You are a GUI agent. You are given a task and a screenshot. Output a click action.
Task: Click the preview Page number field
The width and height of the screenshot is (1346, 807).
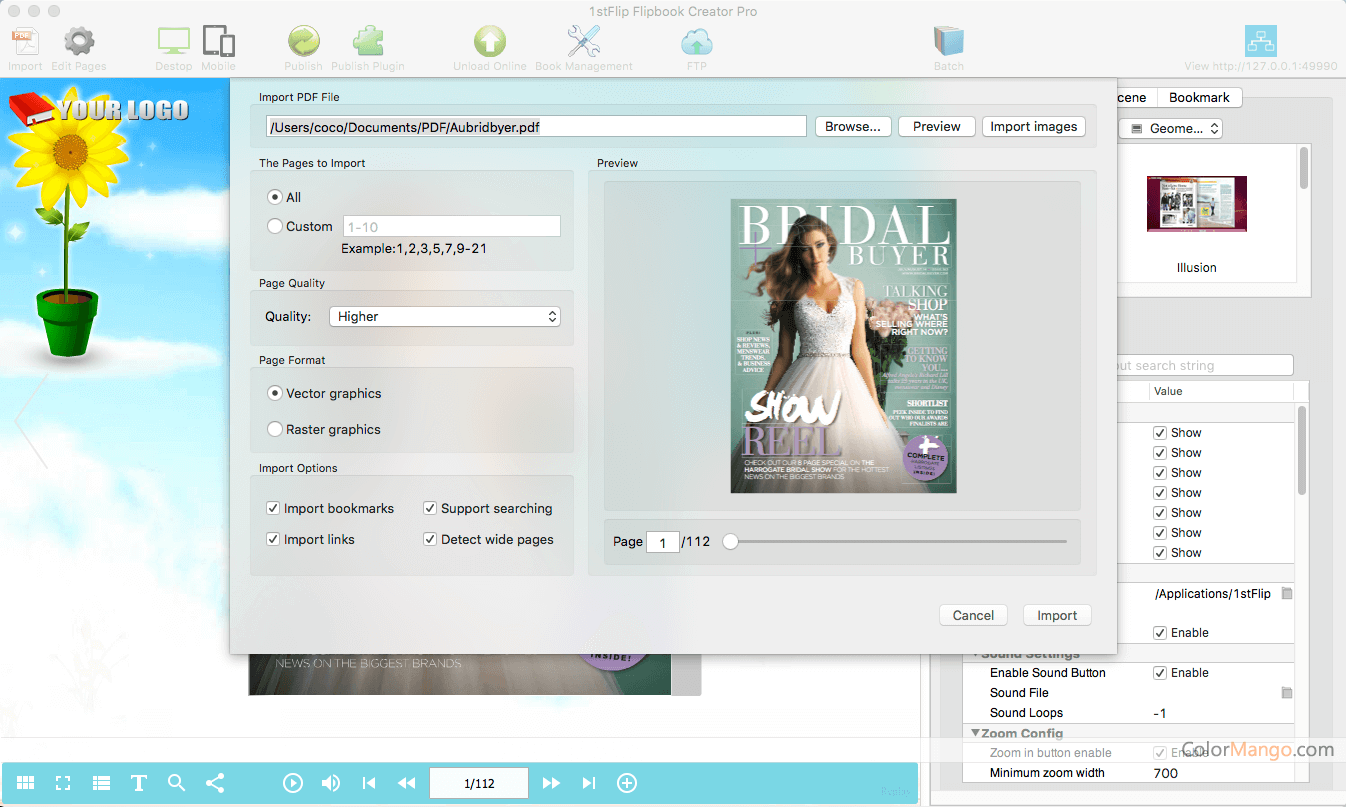click(663, 542)
